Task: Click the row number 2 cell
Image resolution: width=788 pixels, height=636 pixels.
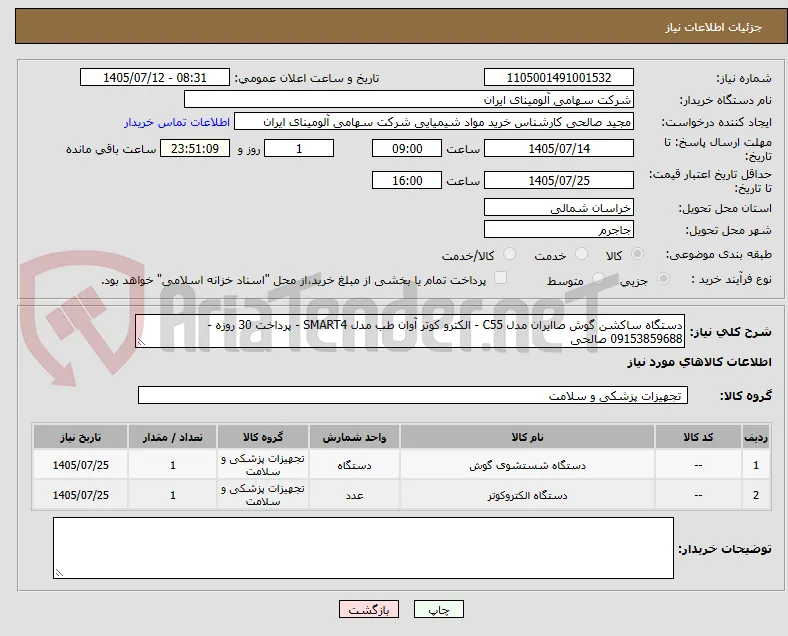Action: (x=756, y=495)
